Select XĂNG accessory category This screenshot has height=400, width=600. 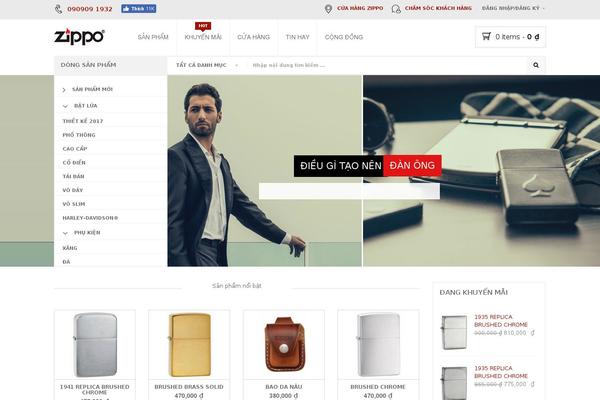coord(70,248)
